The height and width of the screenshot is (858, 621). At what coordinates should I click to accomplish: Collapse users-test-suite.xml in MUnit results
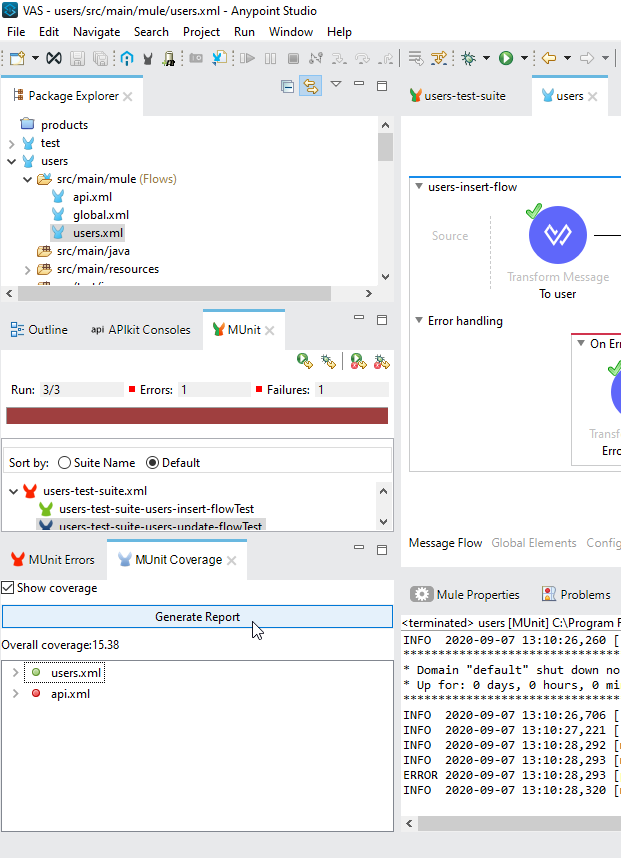coord(14,491)
